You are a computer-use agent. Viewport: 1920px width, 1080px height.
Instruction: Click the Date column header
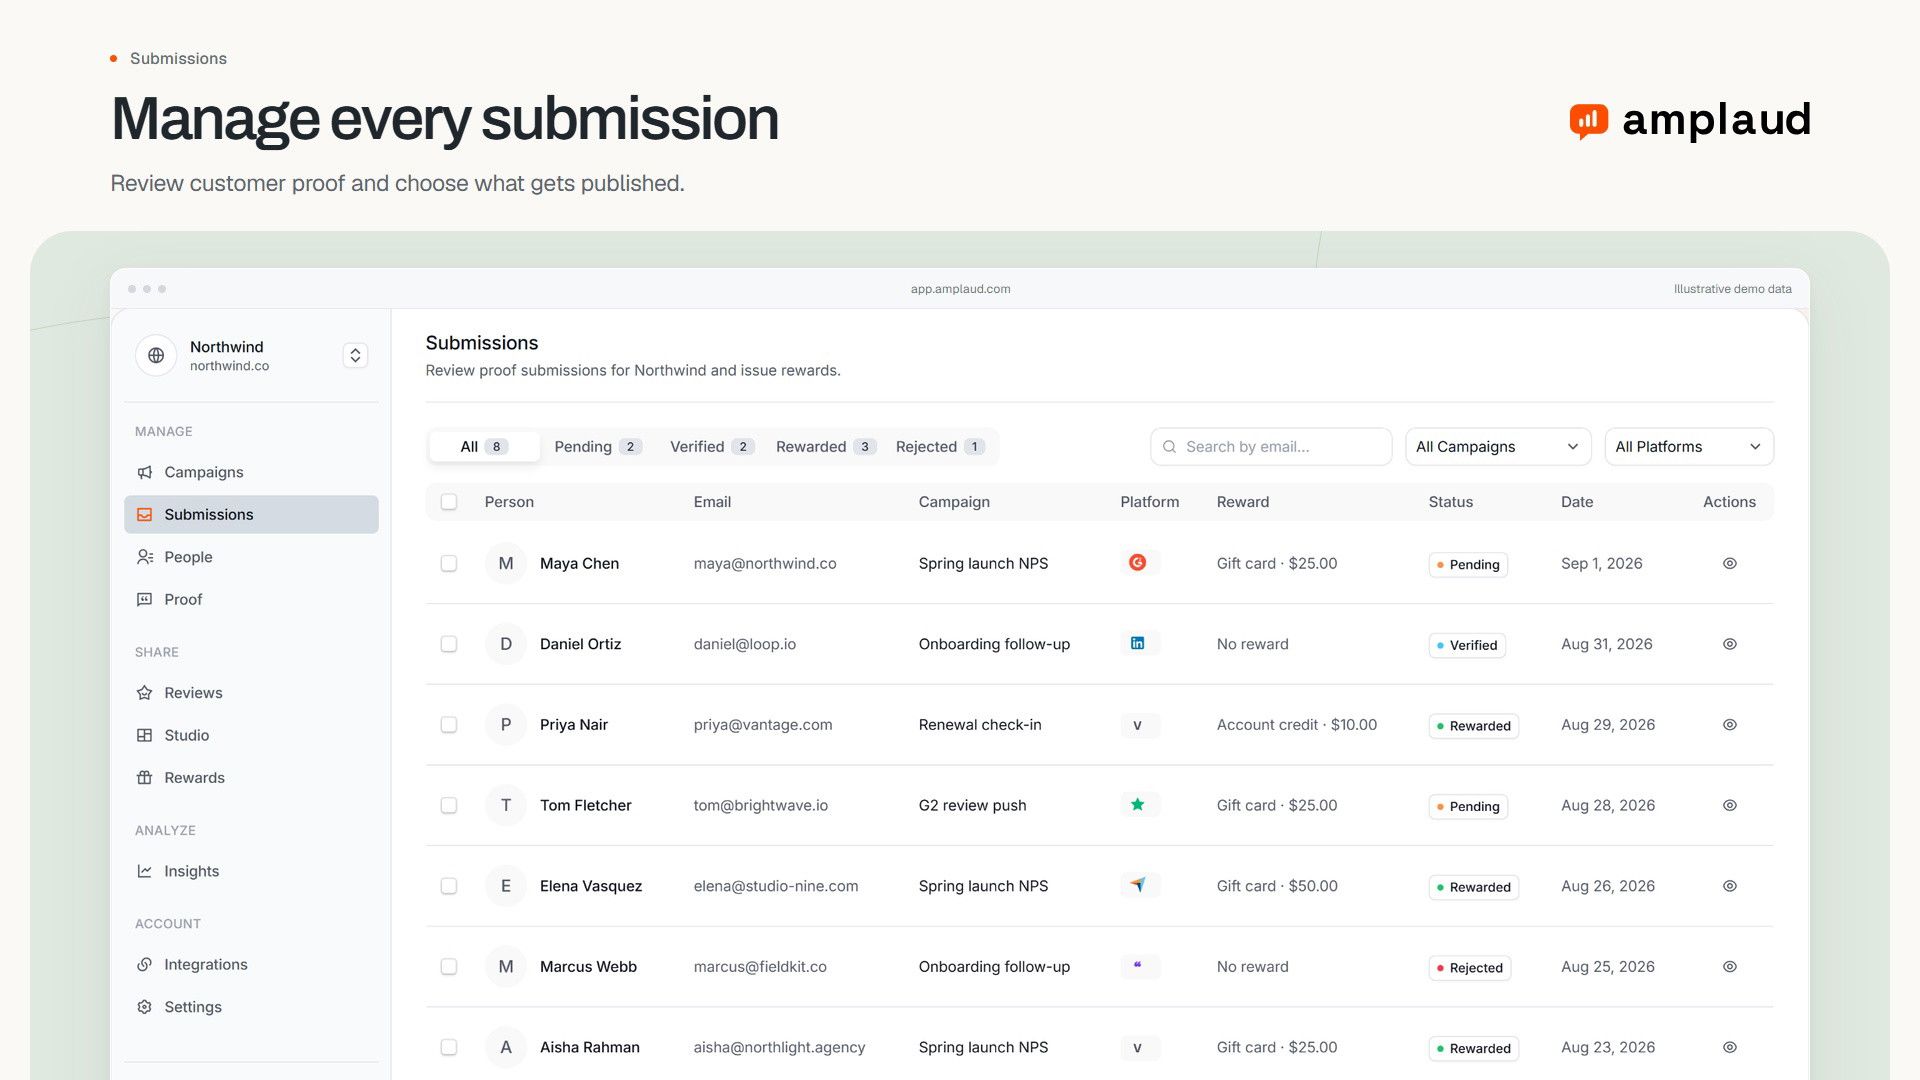coord(1577,502)
